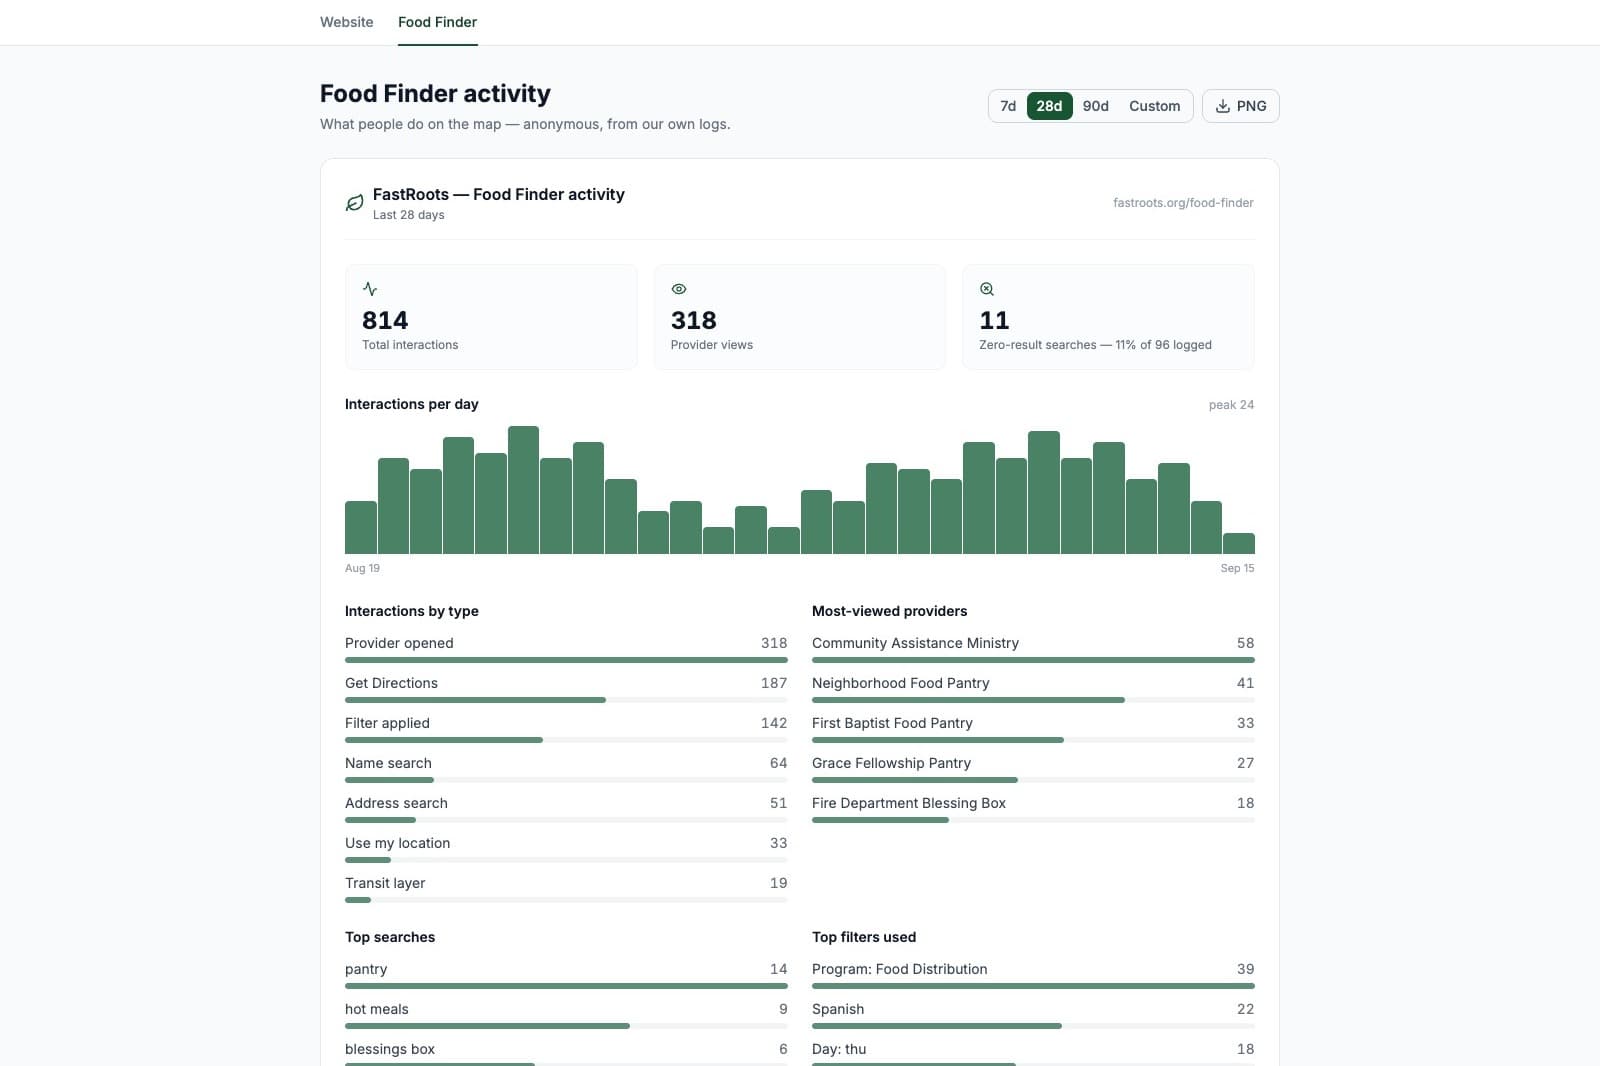Open the fastroots.org/food-finder link

pos(1183,203)
